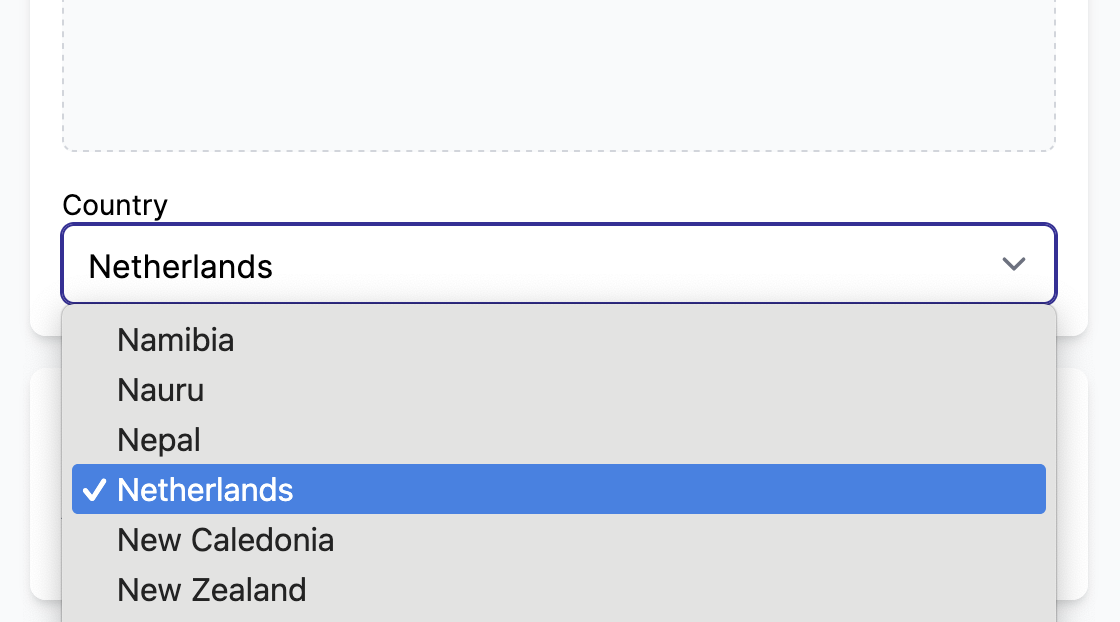1120x622 pixels.
Task: Click the checkmark beside Netherlands
Action: point(94,490)
